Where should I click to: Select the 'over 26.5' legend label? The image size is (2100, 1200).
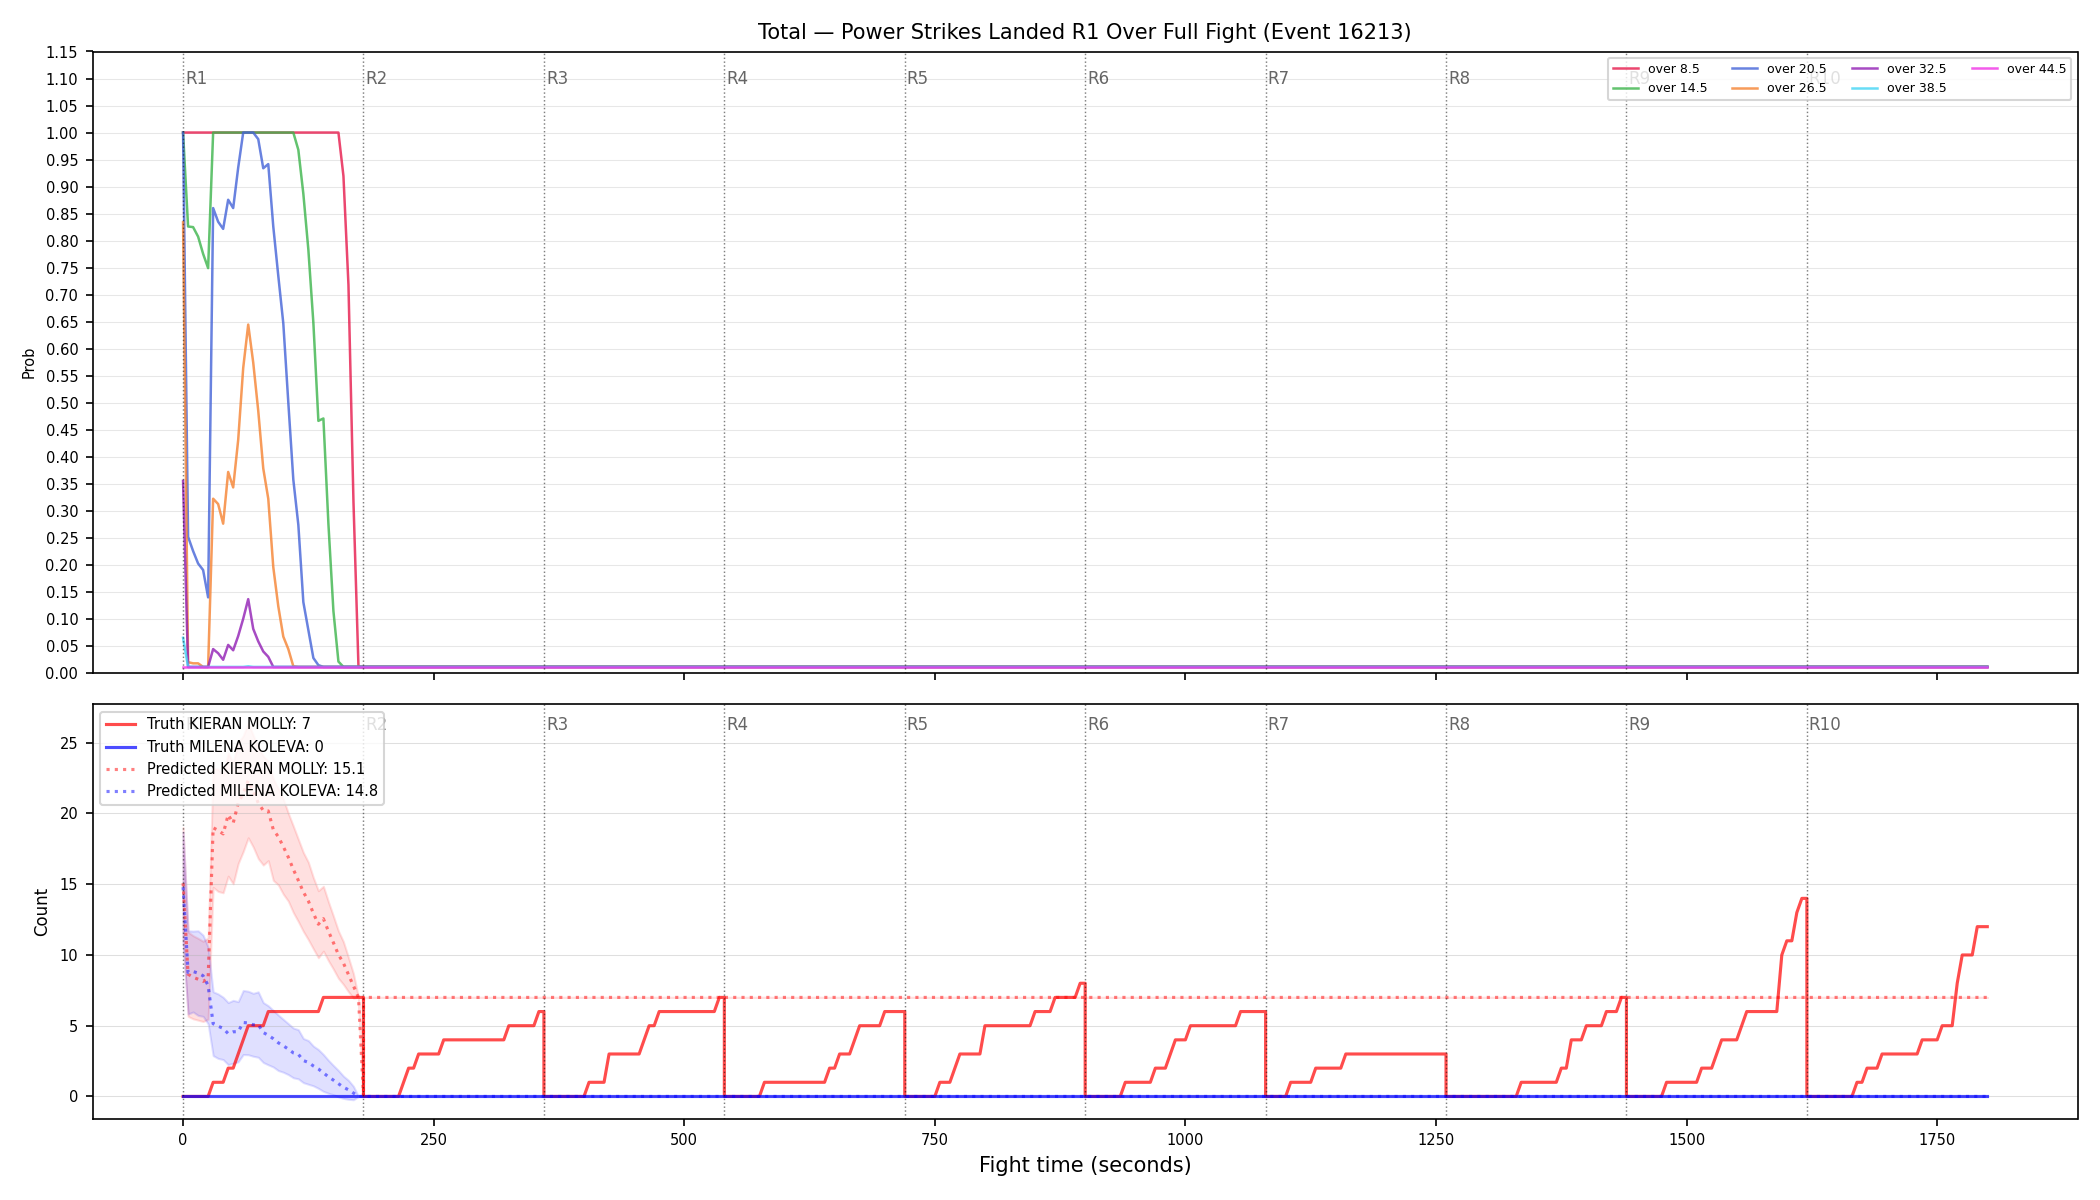tap(1796, 88)
